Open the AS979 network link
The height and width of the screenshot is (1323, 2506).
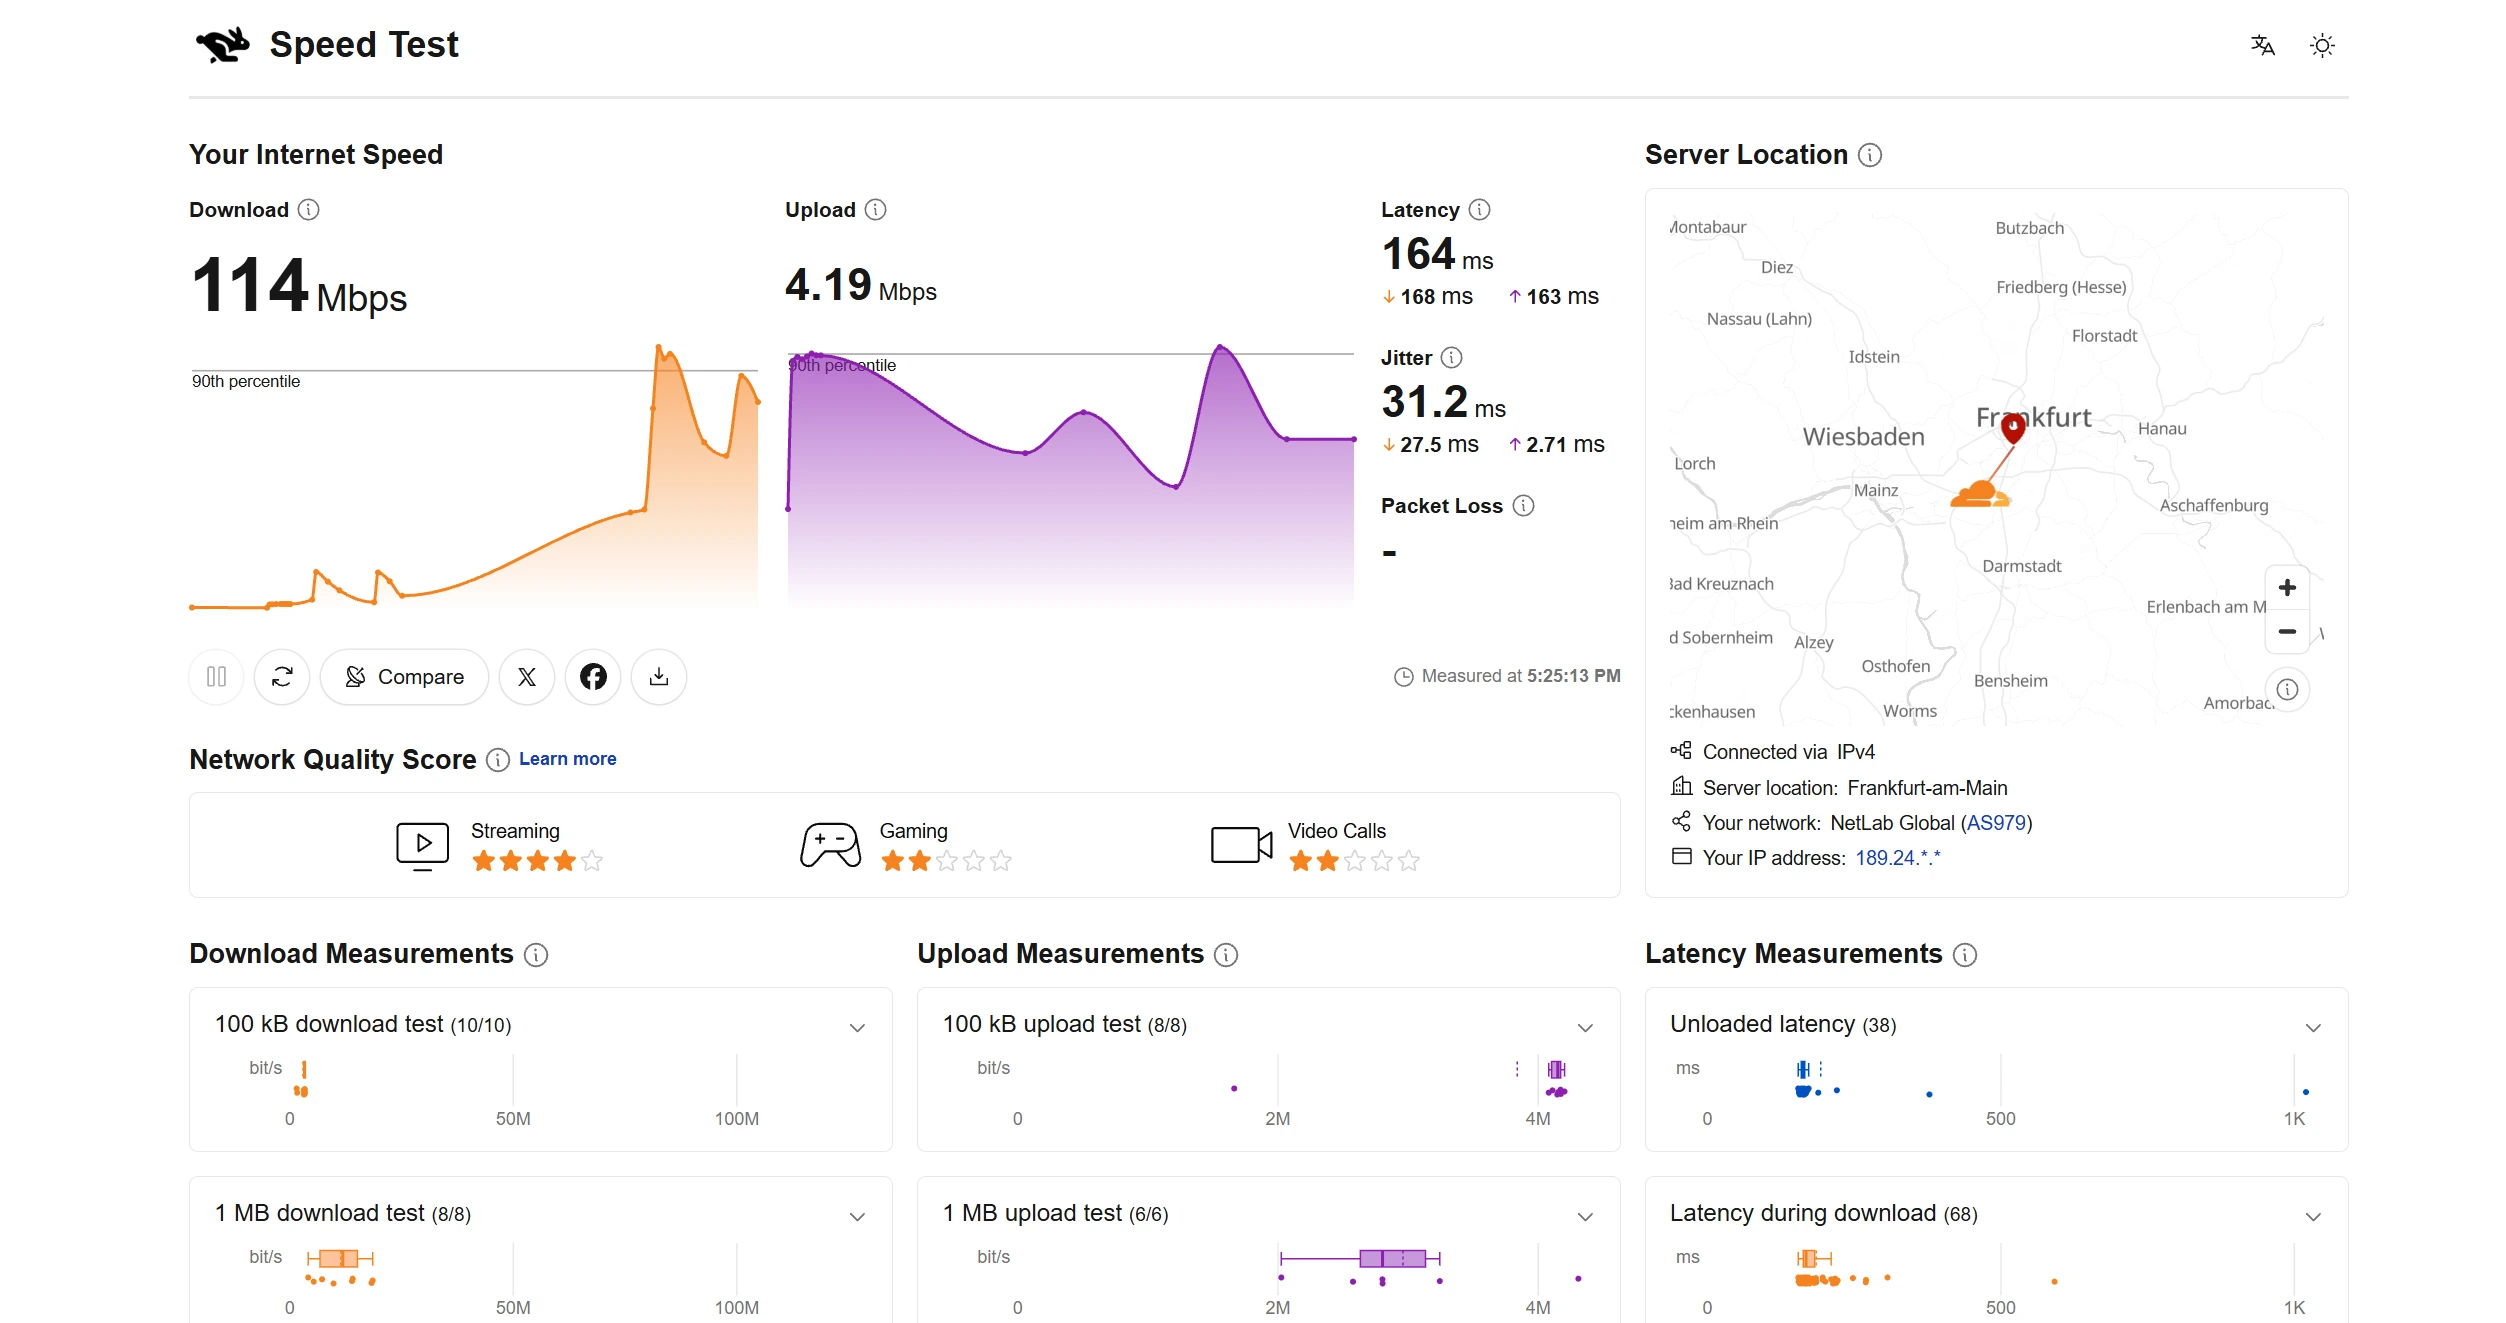[x=1996, y=823]
